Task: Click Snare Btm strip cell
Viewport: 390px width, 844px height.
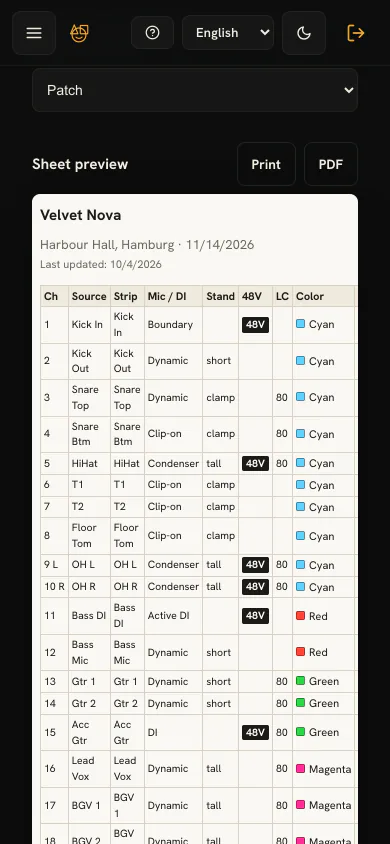Action: point(127,434)
